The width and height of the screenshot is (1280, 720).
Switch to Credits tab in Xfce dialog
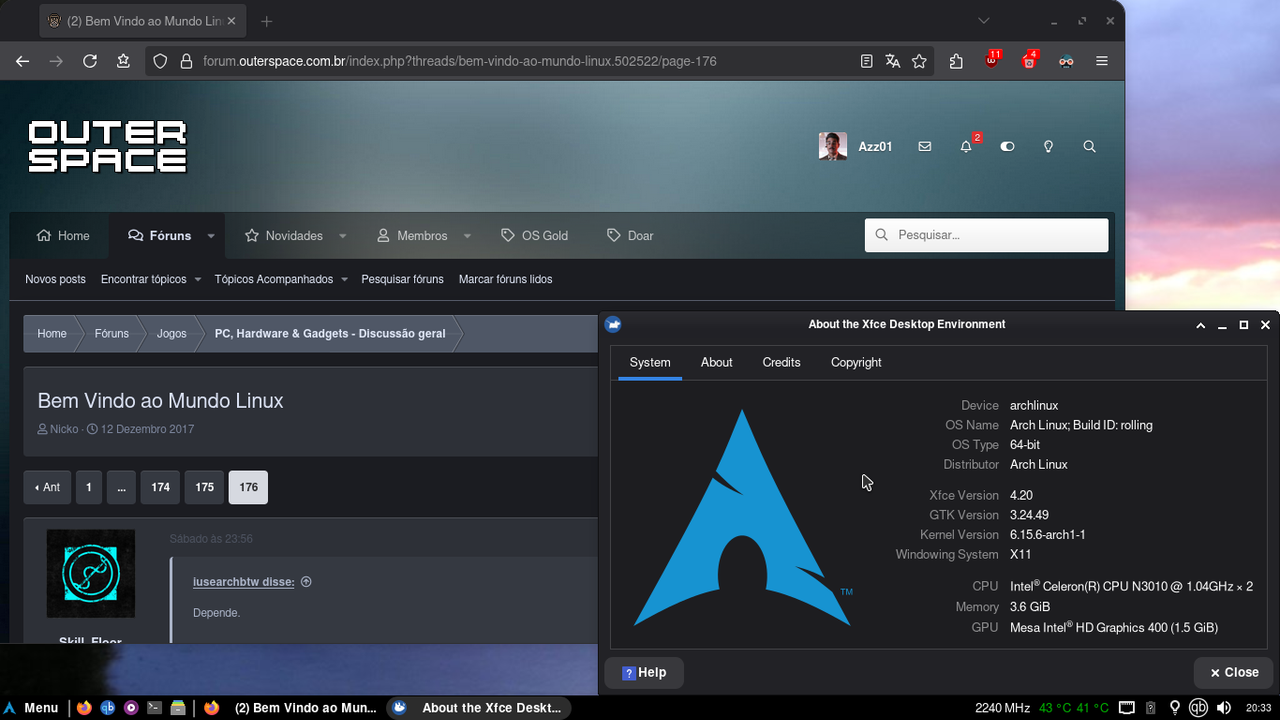pyautogui.click(x=781, y=362)
